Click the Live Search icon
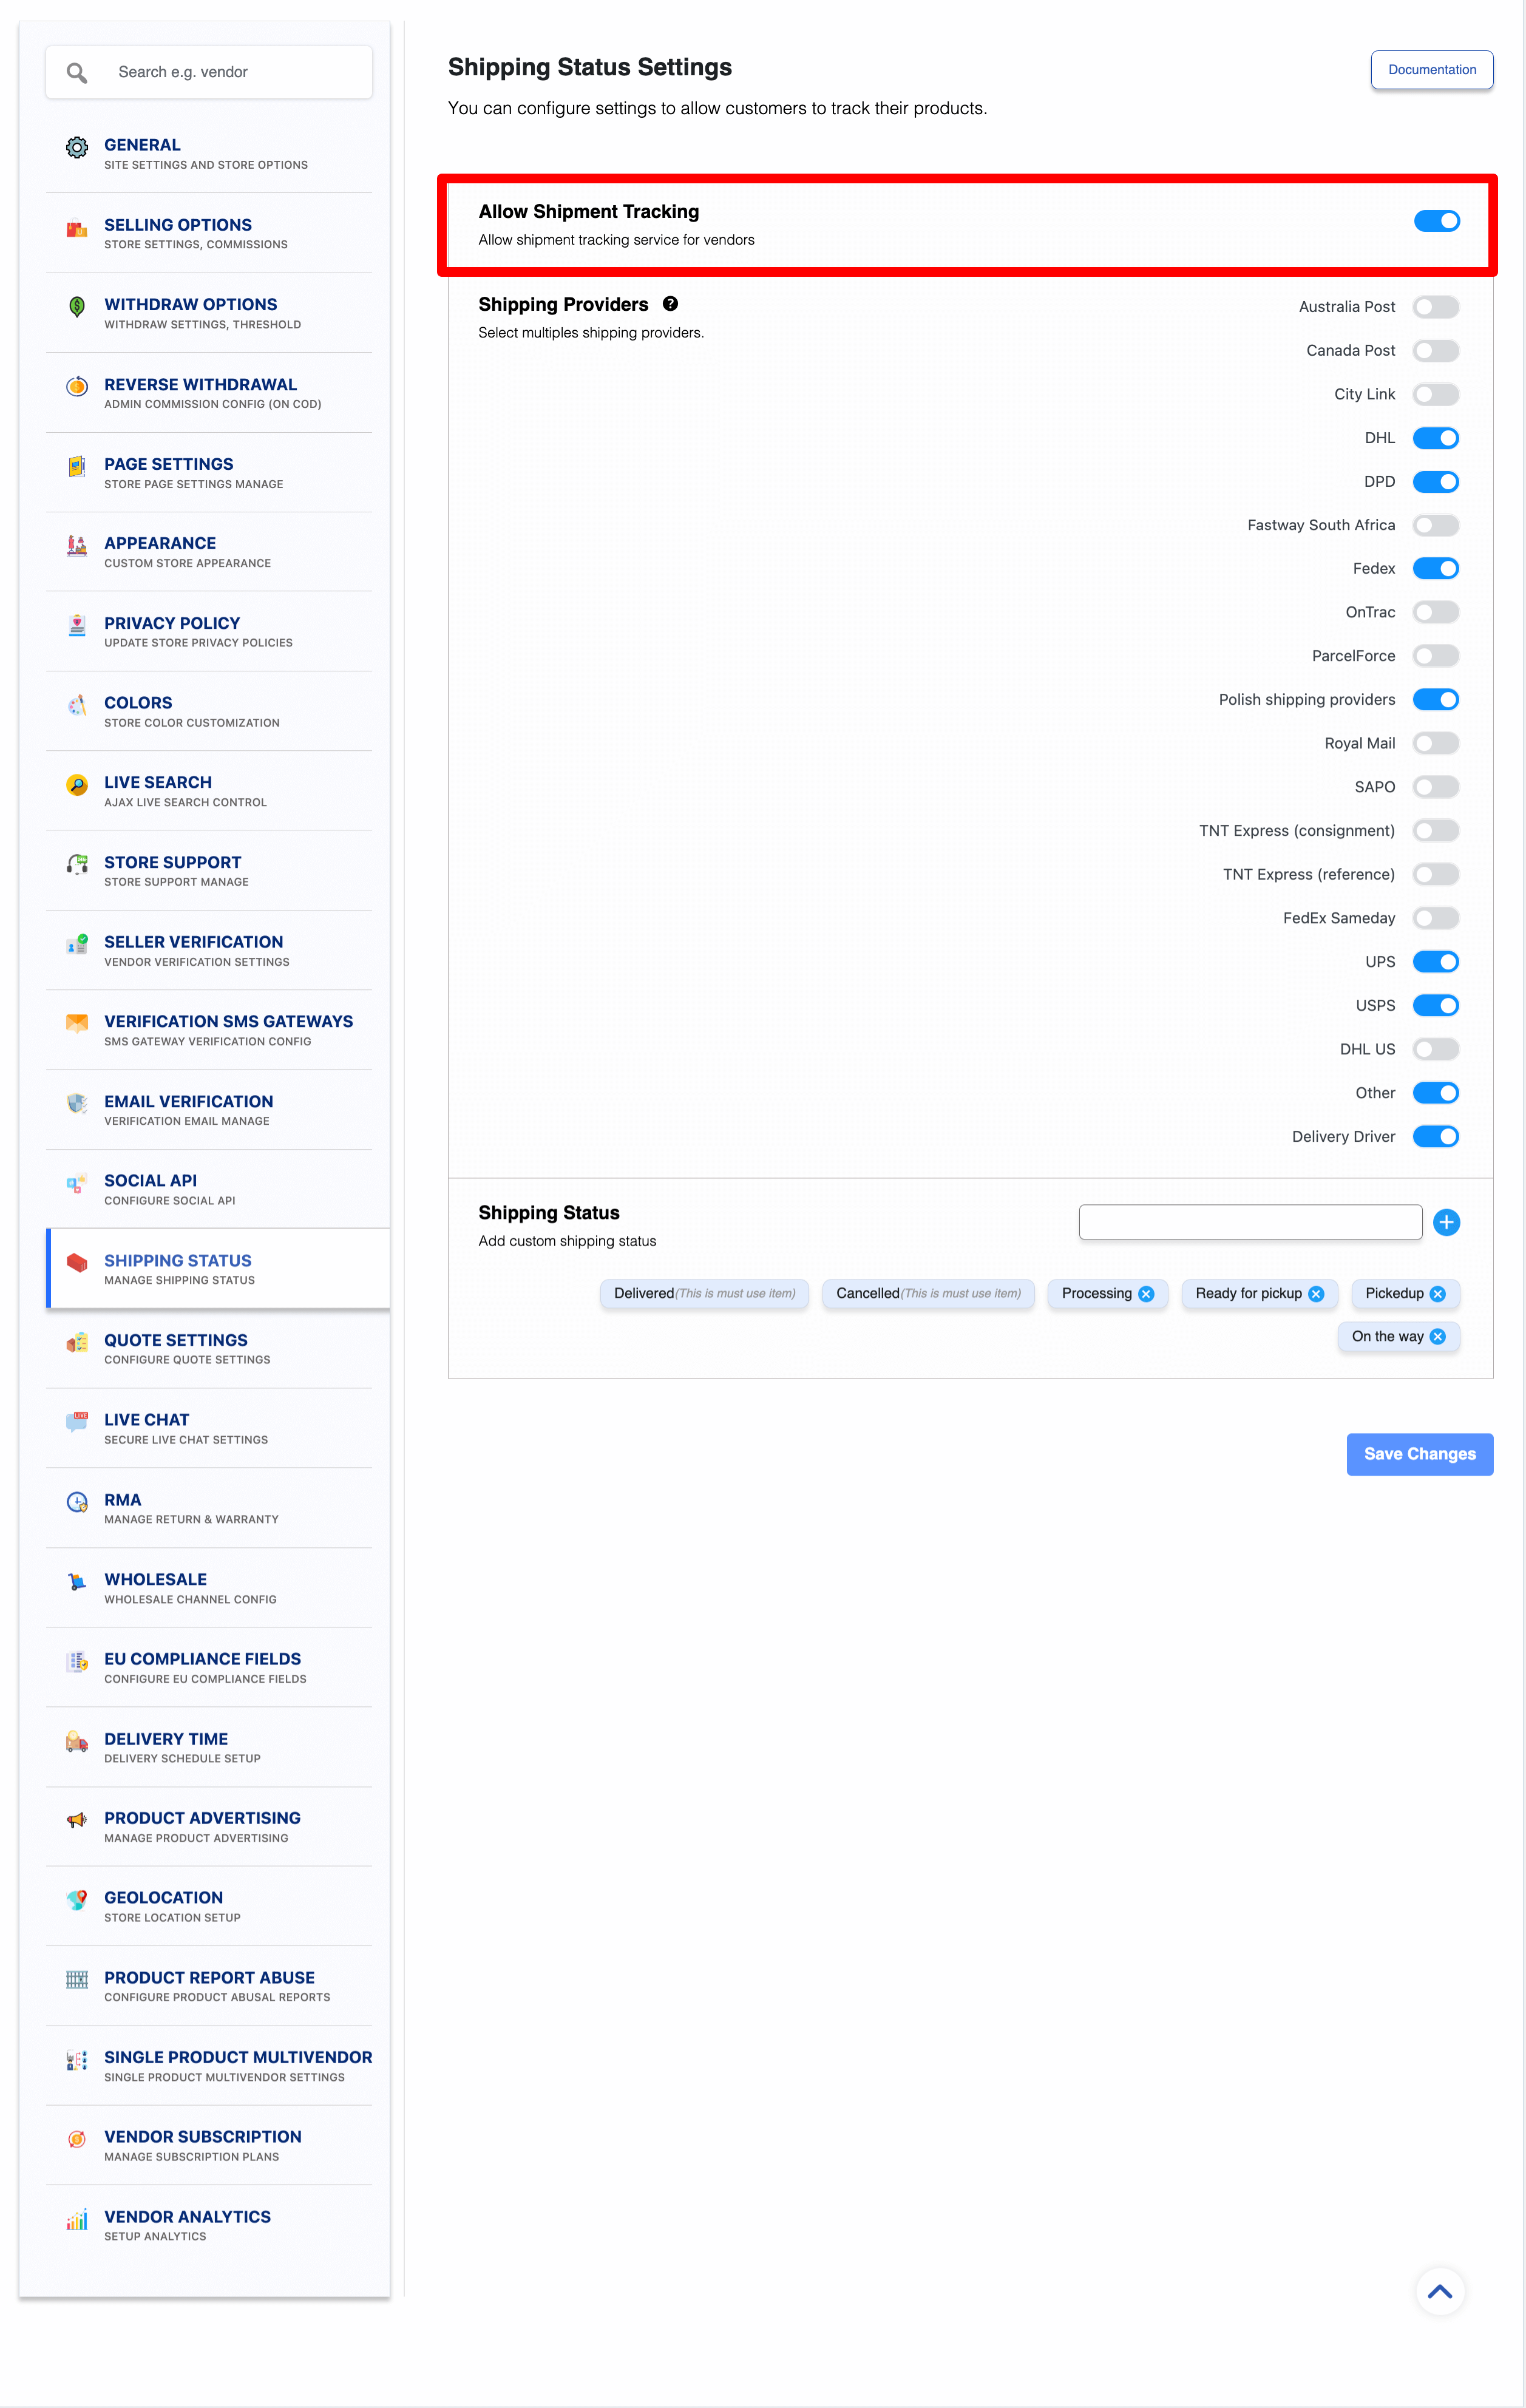Image resolution: width=1526 pixels, height=2408 pixels. point(75,783)
